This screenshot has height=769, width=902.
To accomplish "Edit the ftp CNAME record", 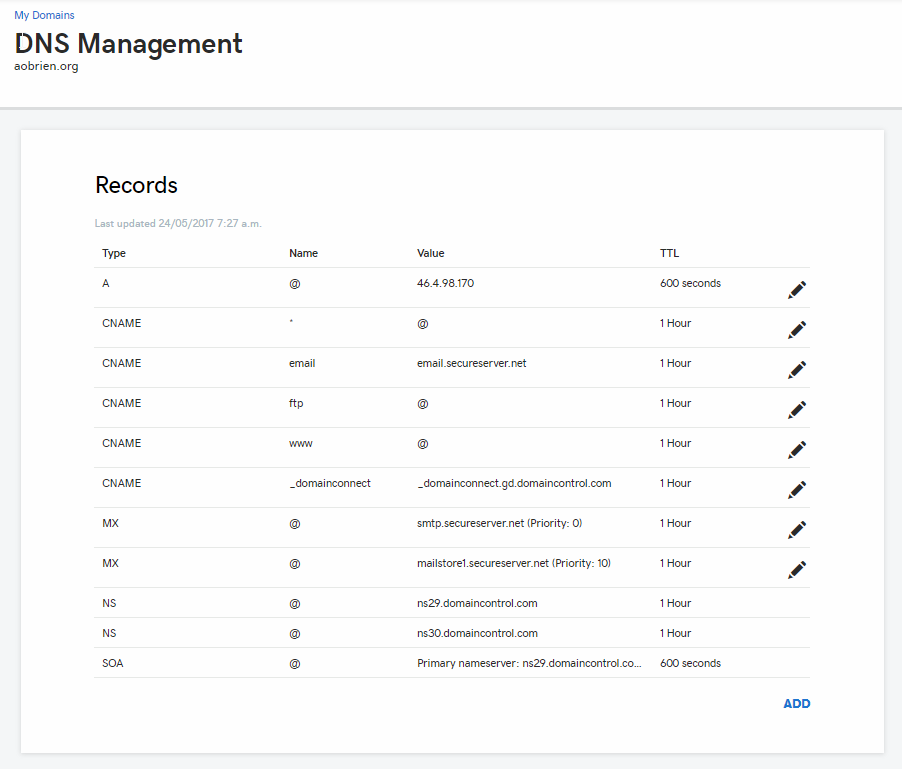I will pyautogui.click(x=797, y=410).
